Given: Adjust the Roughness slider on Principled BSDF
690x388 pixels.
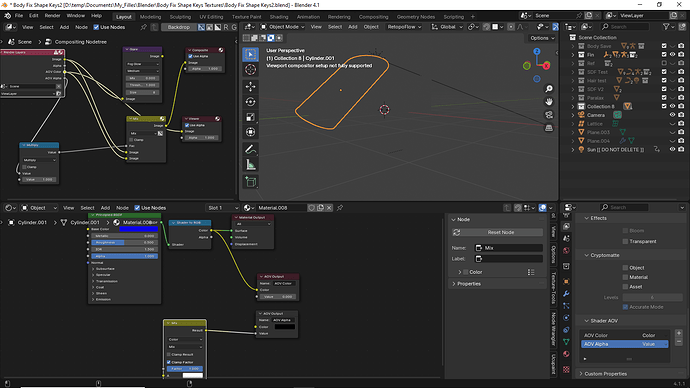Looking at the screenshot, I should pyautogui.click(x=124, y=242).
